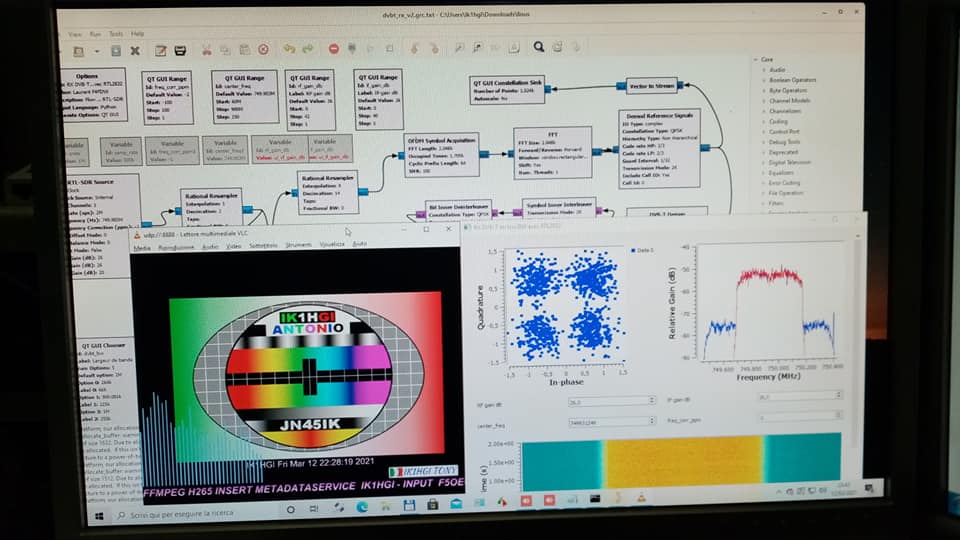Click the paste icon in GRC toolbar
The image size is (960, 540).
tap(244, 50)
